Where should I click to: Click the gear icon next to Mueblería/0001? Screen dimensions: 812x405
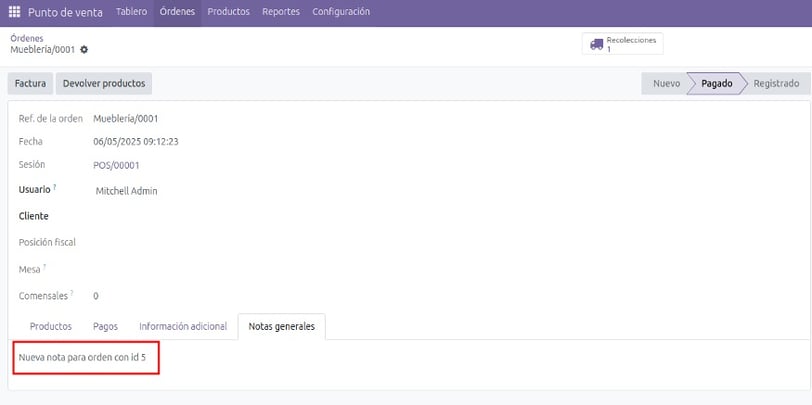(x=84, y=50)
